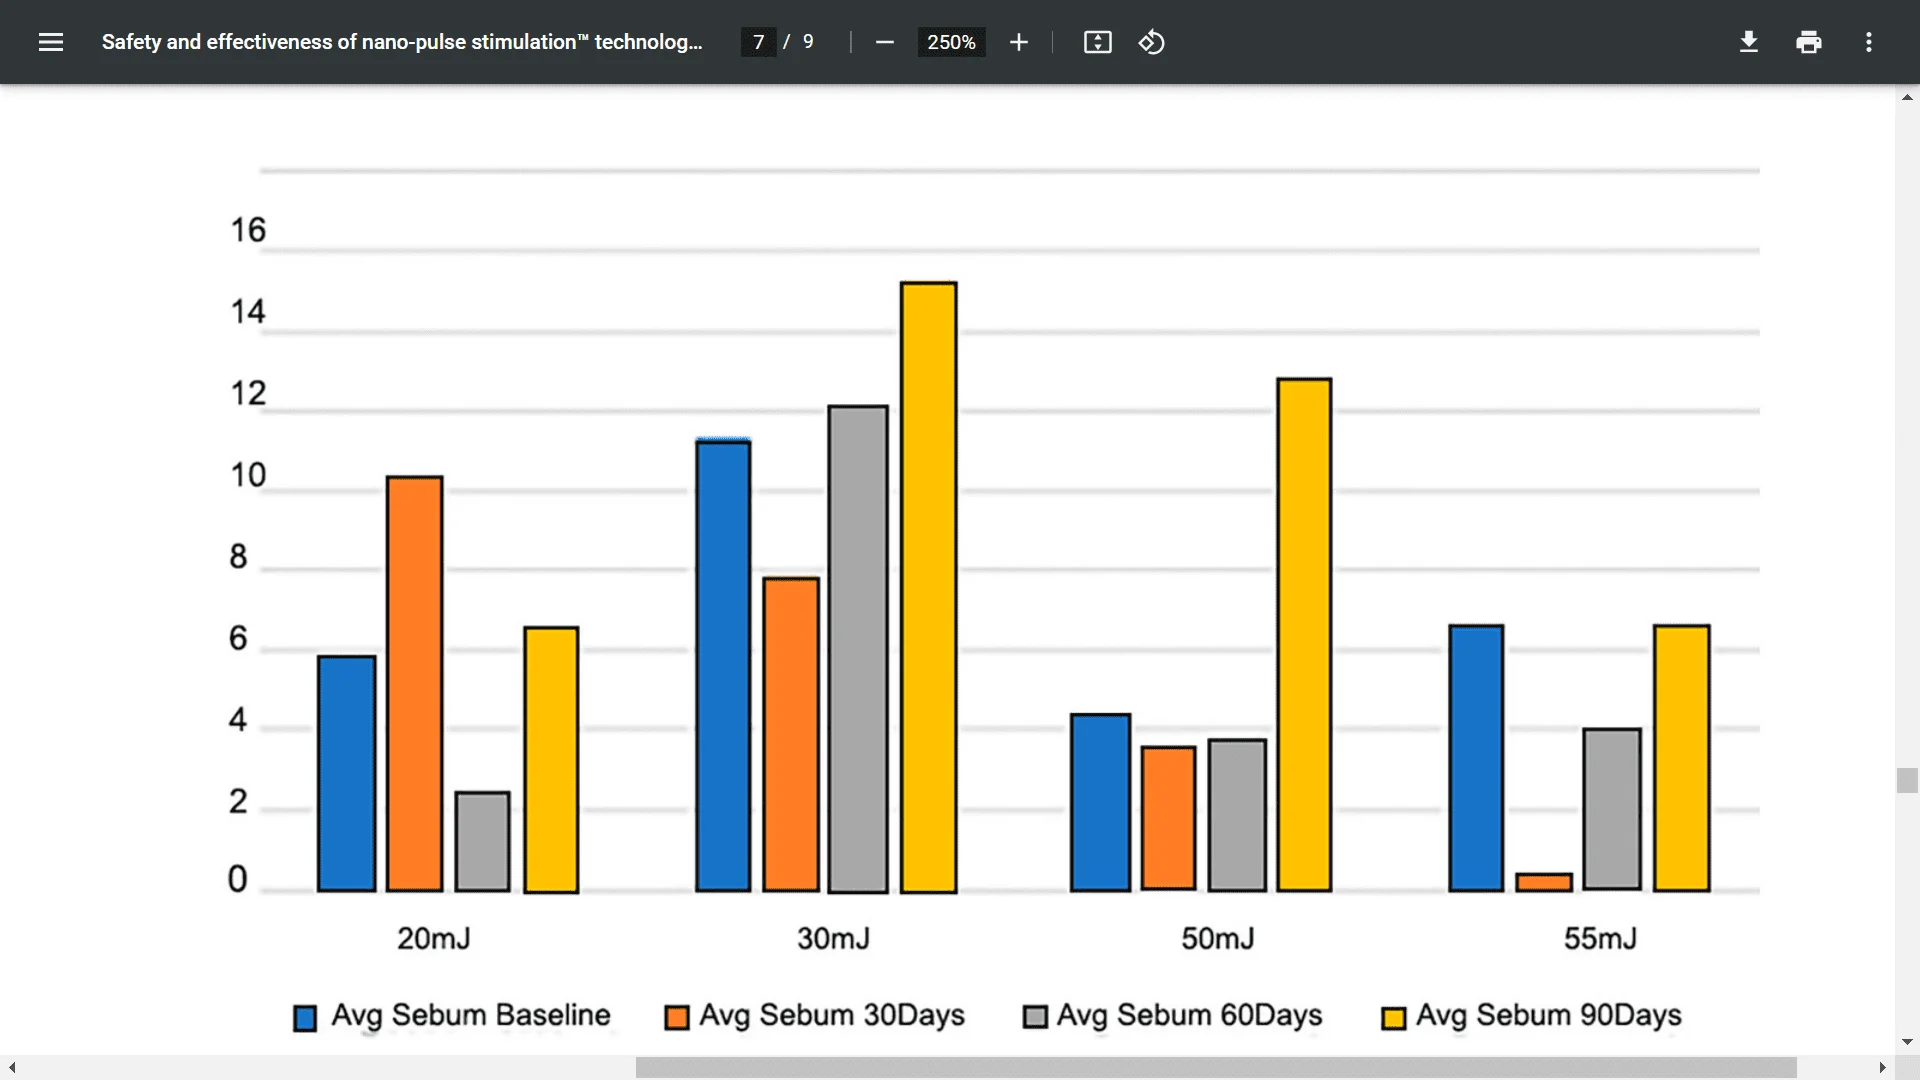
Task: Click the orange 20mJ 30Days bar
Action: point(415,684)
